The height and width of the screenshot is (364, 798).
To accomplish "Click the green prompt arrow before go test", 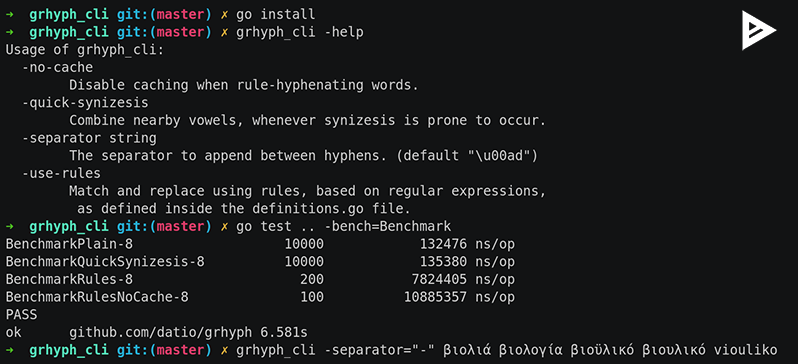I will coord(10,226).
